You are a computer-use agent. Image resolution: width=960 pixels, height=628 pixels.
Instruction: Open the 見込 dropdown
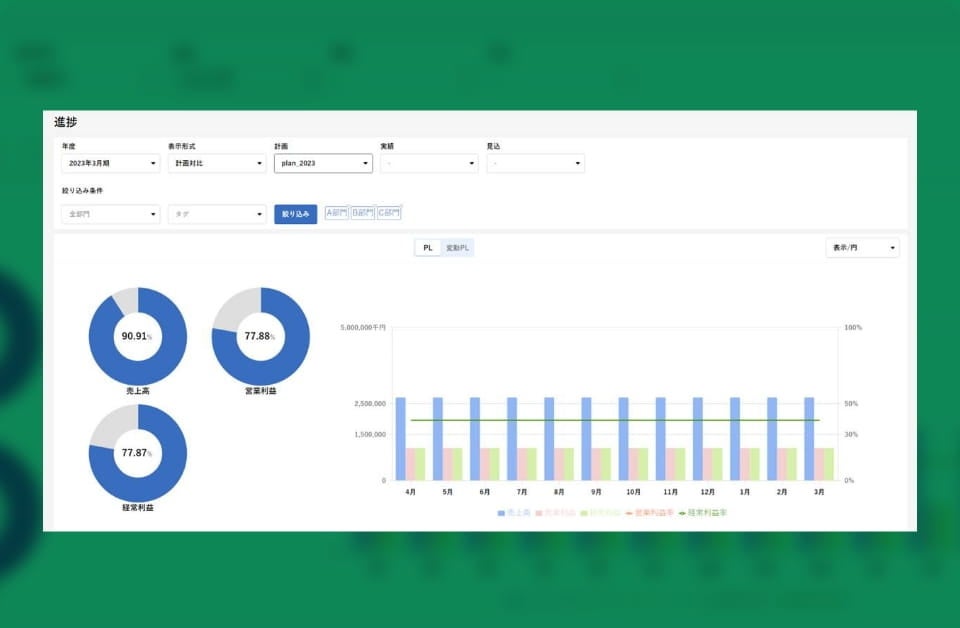(536, 163)
